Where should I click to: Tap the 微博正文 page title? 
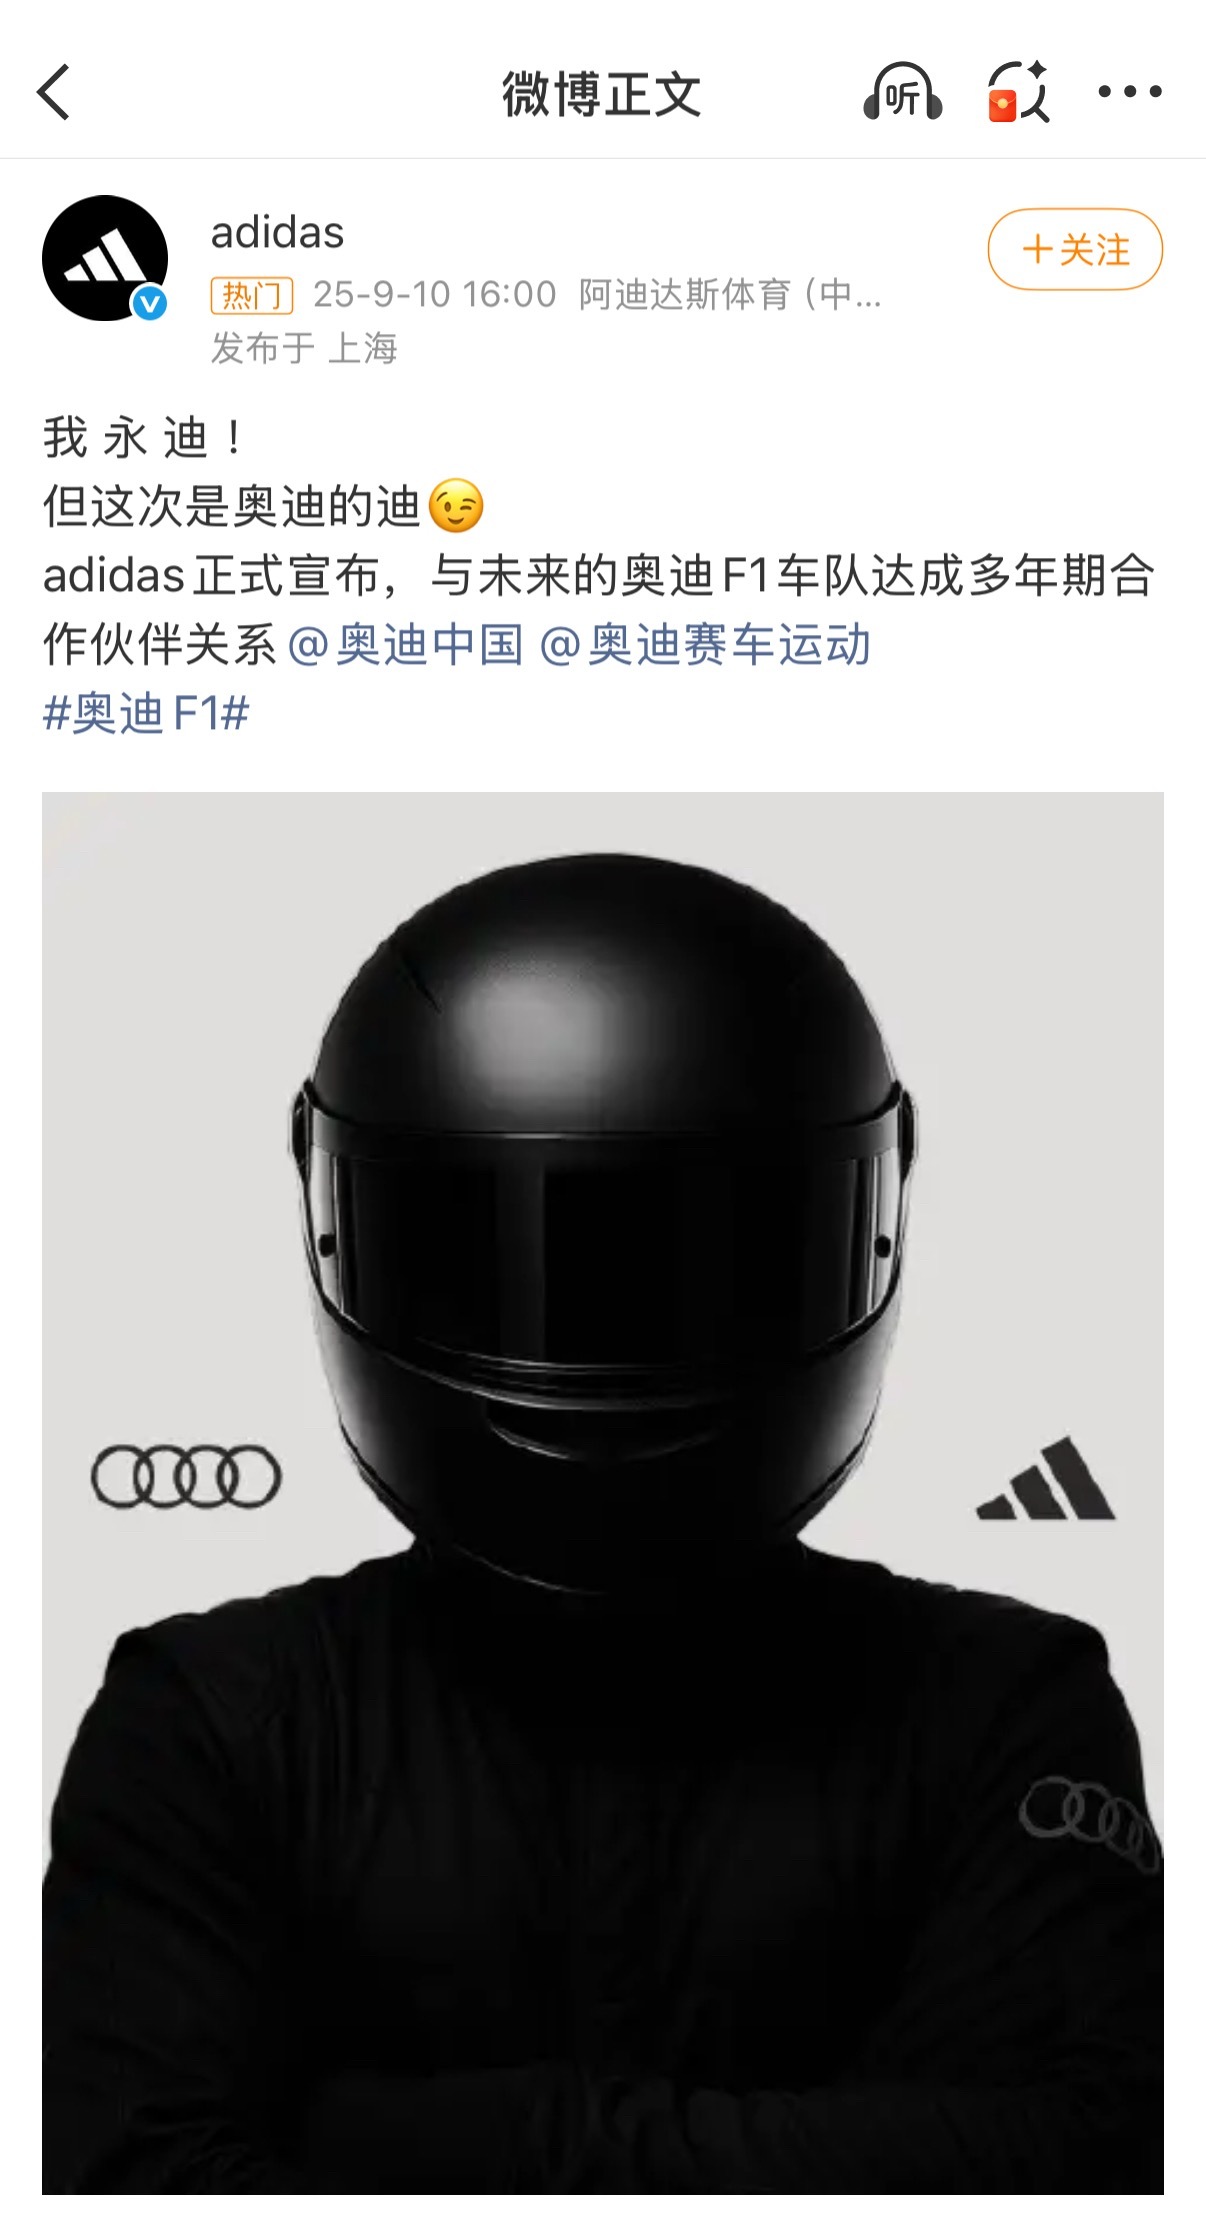click(602, 94)
